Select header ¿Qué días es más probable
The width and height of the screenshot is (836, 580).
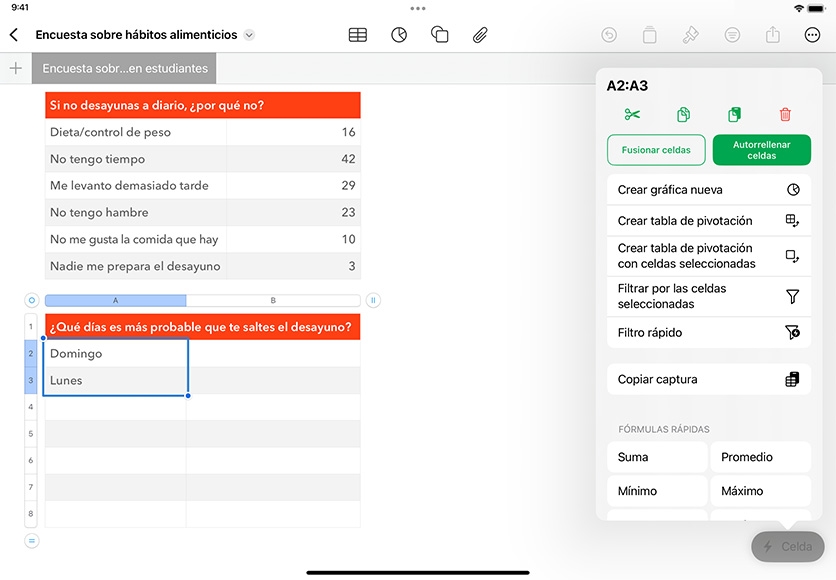[203, 327]
